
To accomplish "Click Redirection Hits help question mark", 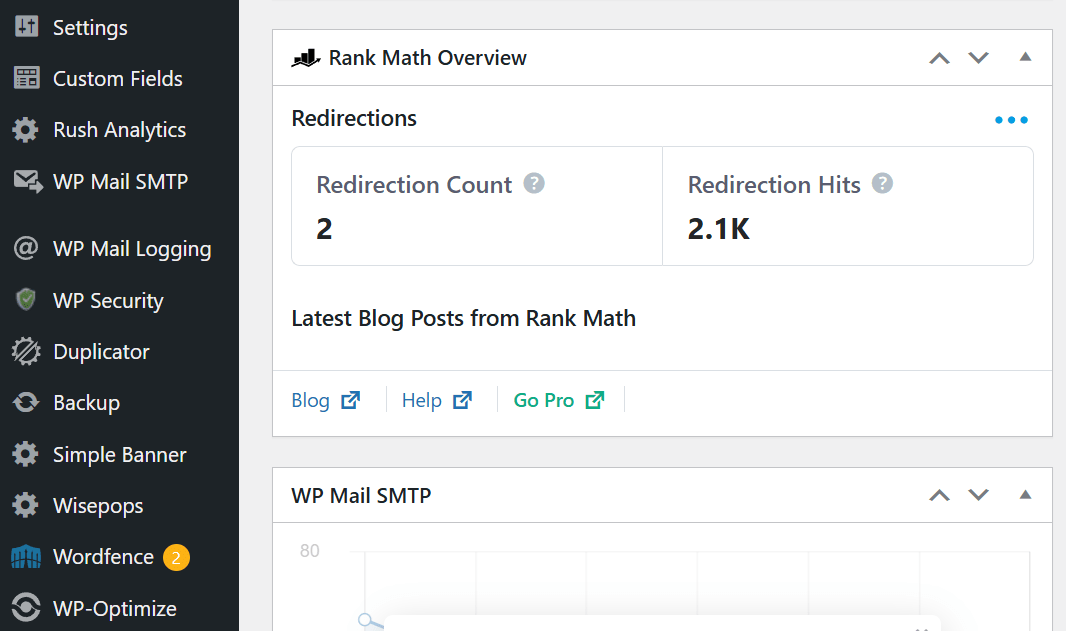I will pyautogui.click(x=882, y=184).
